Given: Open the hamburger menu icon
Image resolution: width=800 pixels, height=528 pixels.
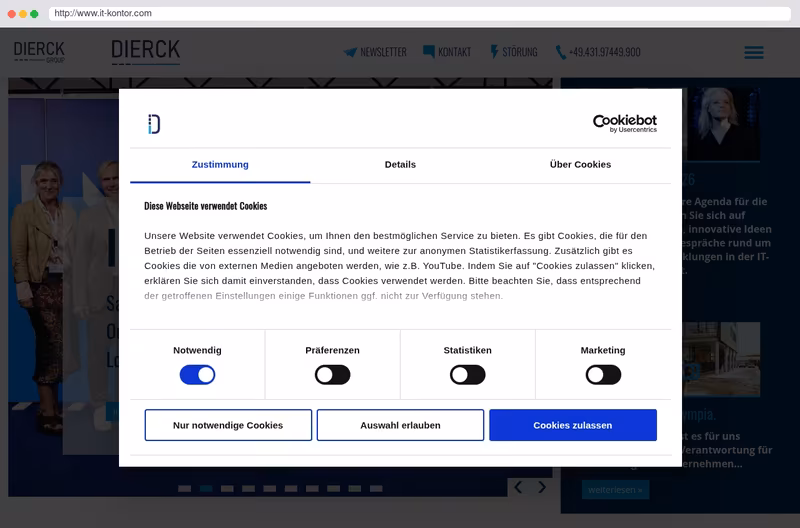Looking at the screenshot, I should pos(754,52).
